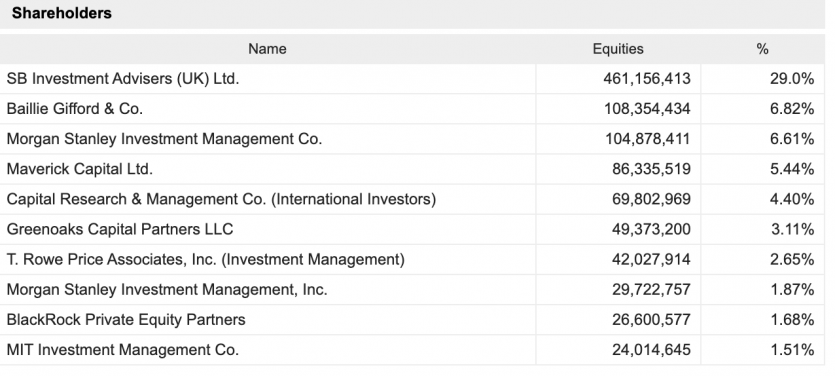The width and height of the screenshot is (835, 376).
Task: Open SB Investment Advisers (UK) Ltd. entry
Action: 123,79
